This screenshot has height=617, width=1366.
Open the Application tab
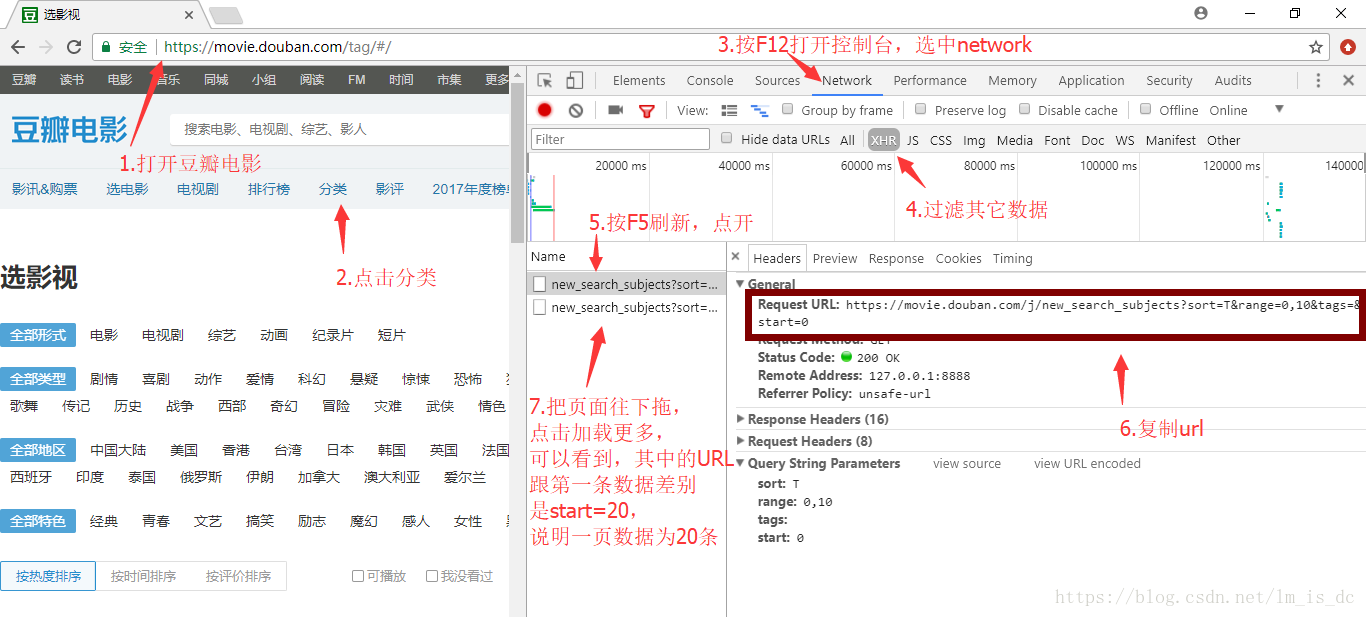pos(1091,80)
